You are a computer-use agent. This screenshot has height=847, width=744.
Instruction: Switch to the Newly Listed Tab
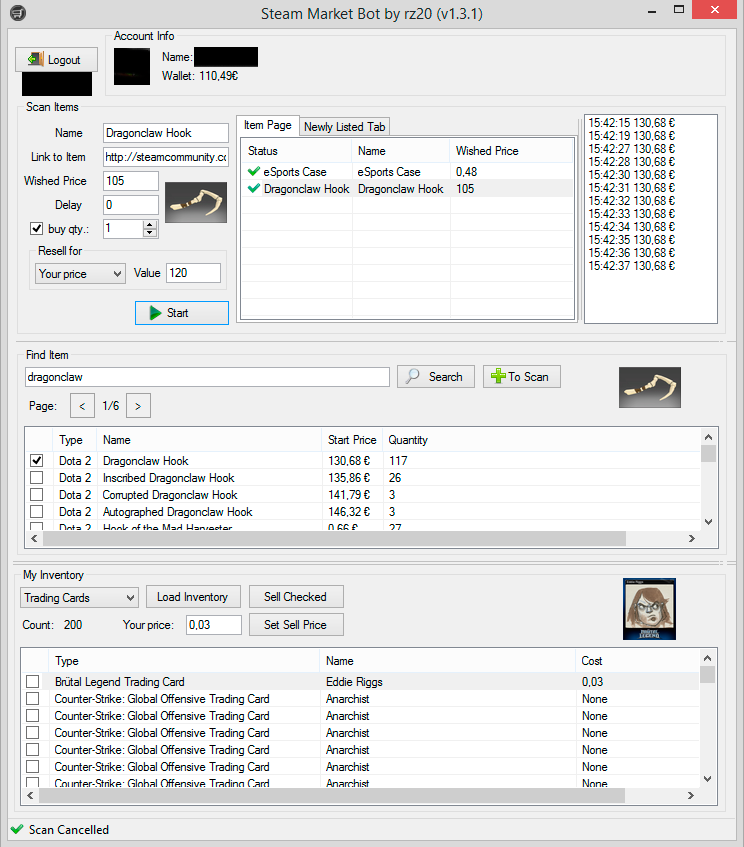pos(344,127)
